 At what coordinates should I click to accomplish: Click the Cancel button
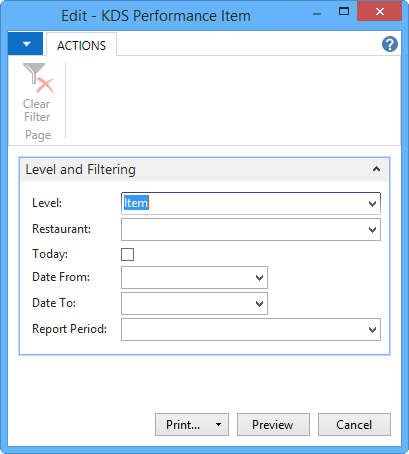tap(354, 425)
